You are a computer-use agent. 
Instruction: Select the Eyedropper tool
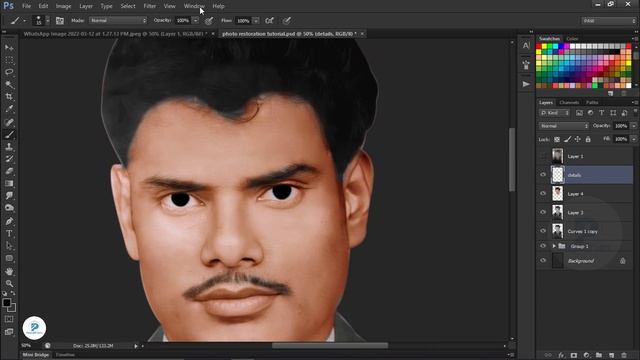[9, 109]
